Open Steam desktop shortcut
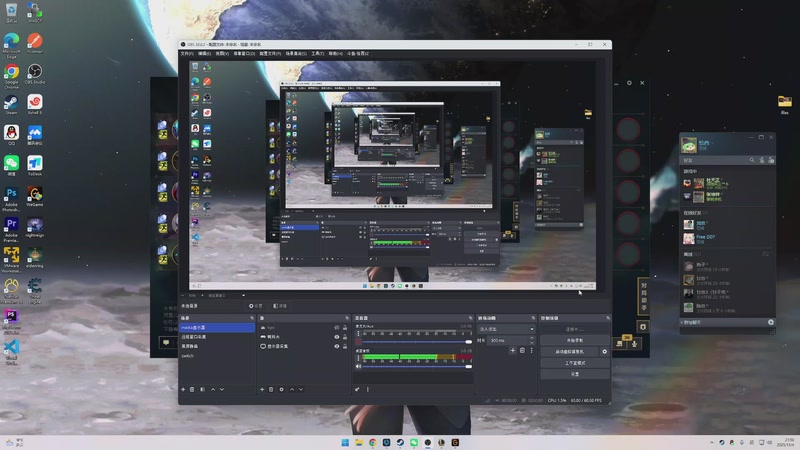 [x=11, y=105]
